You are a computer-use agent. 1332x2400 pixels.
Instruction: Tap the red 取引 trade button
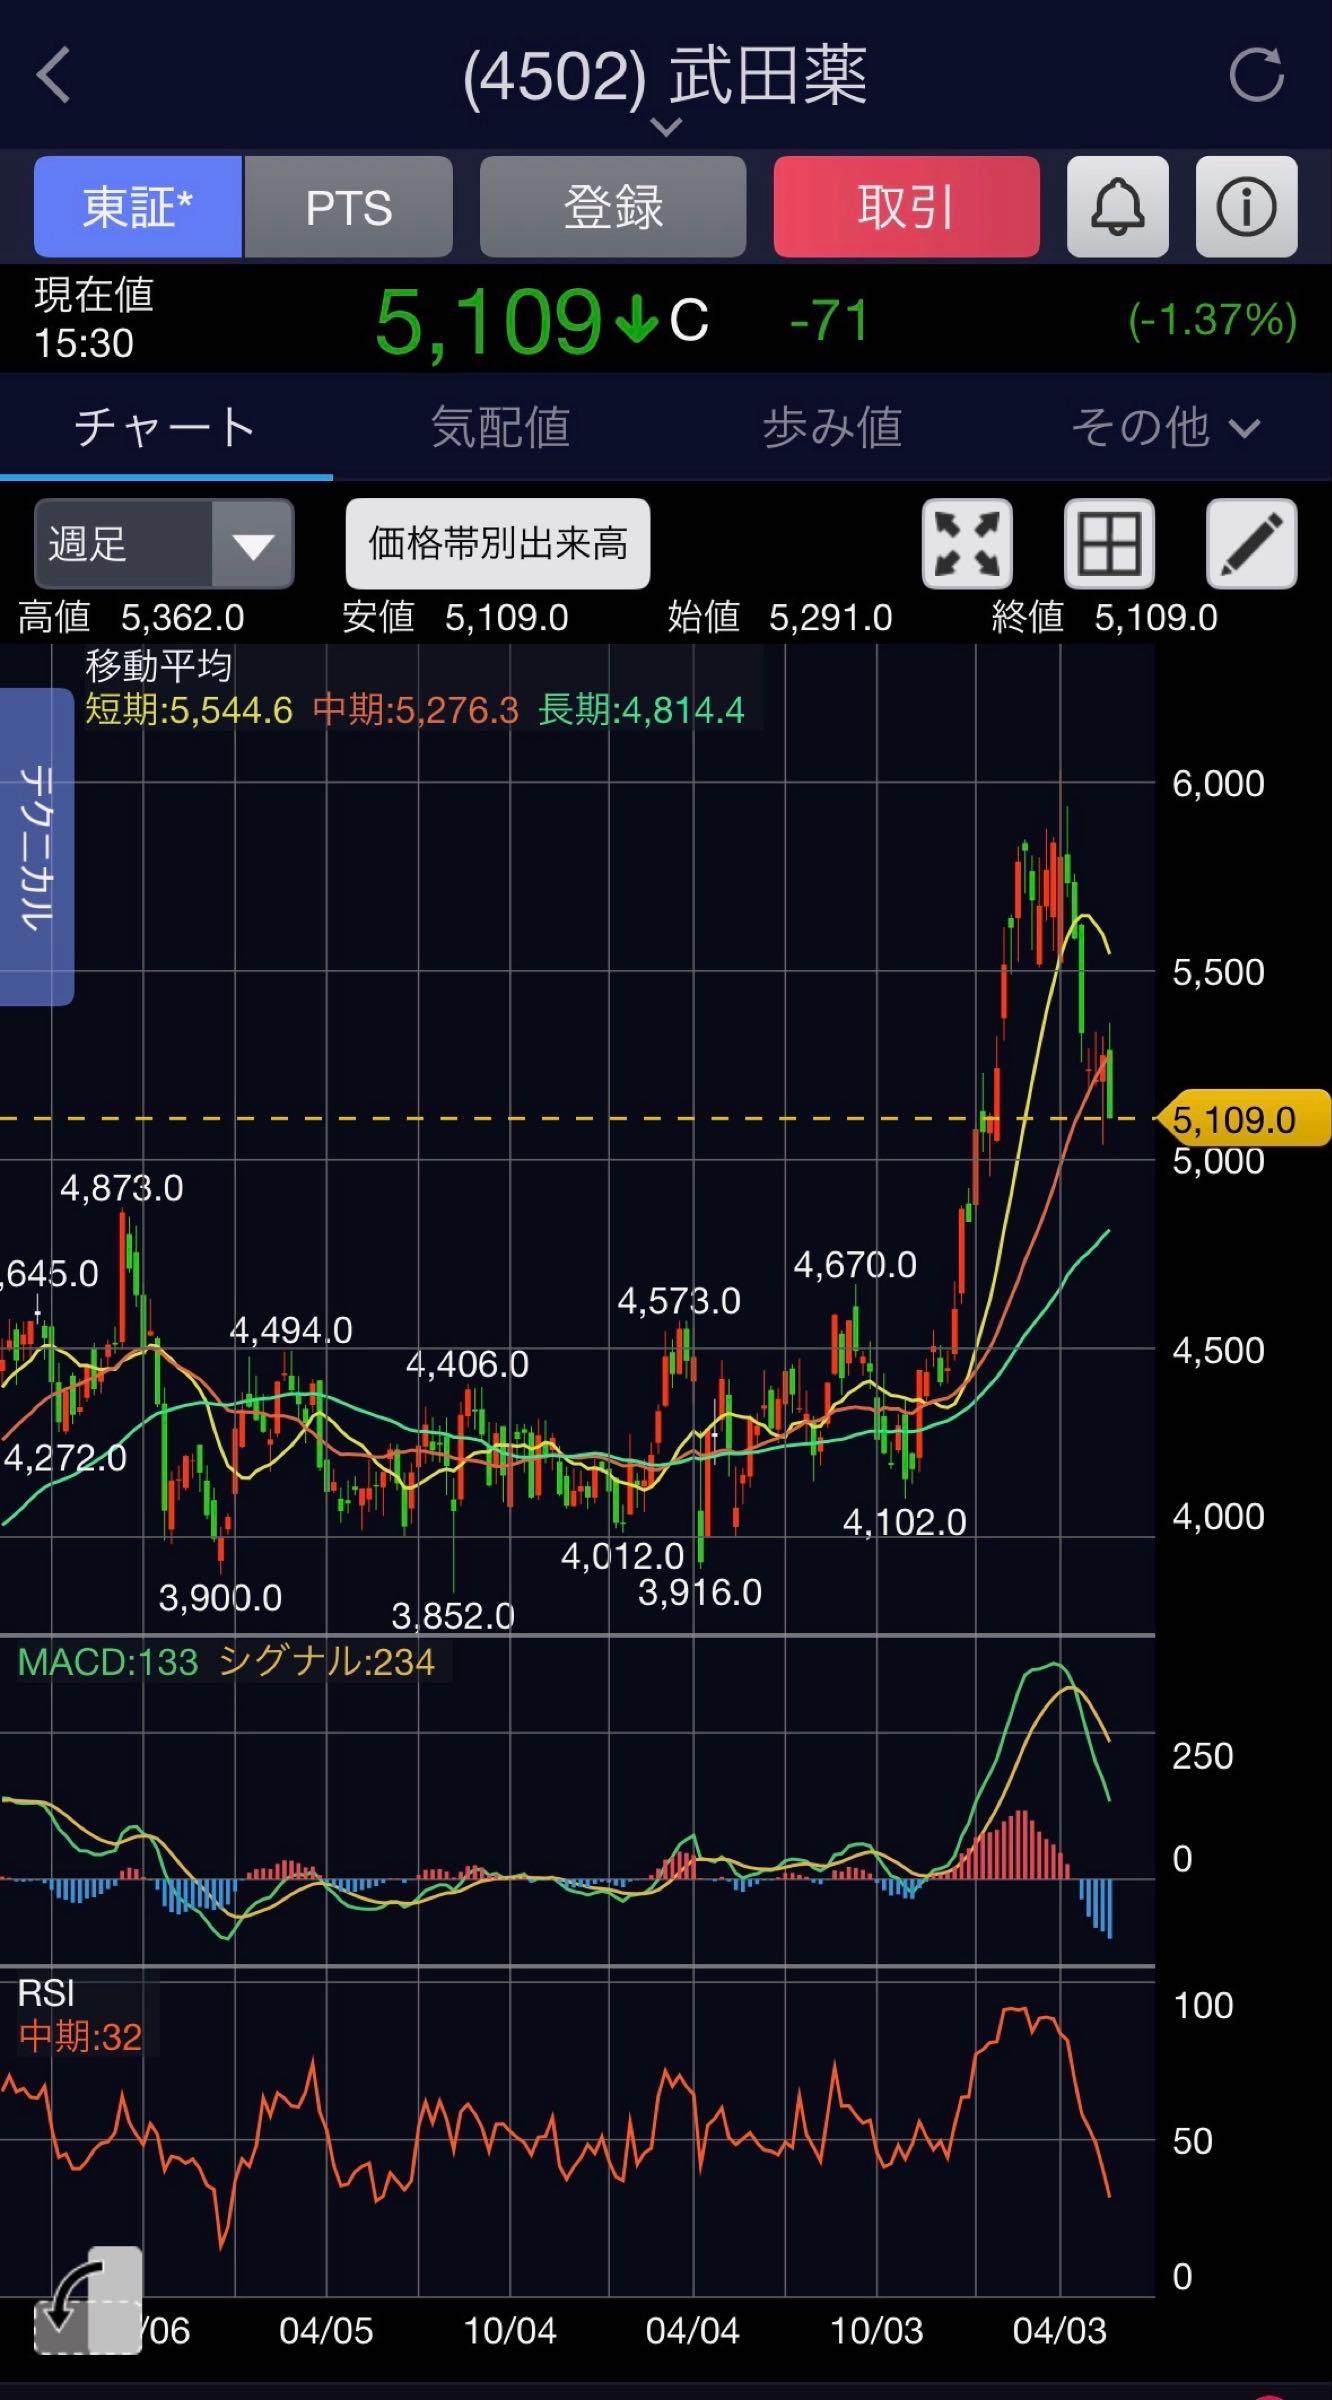tap(906, 207)
